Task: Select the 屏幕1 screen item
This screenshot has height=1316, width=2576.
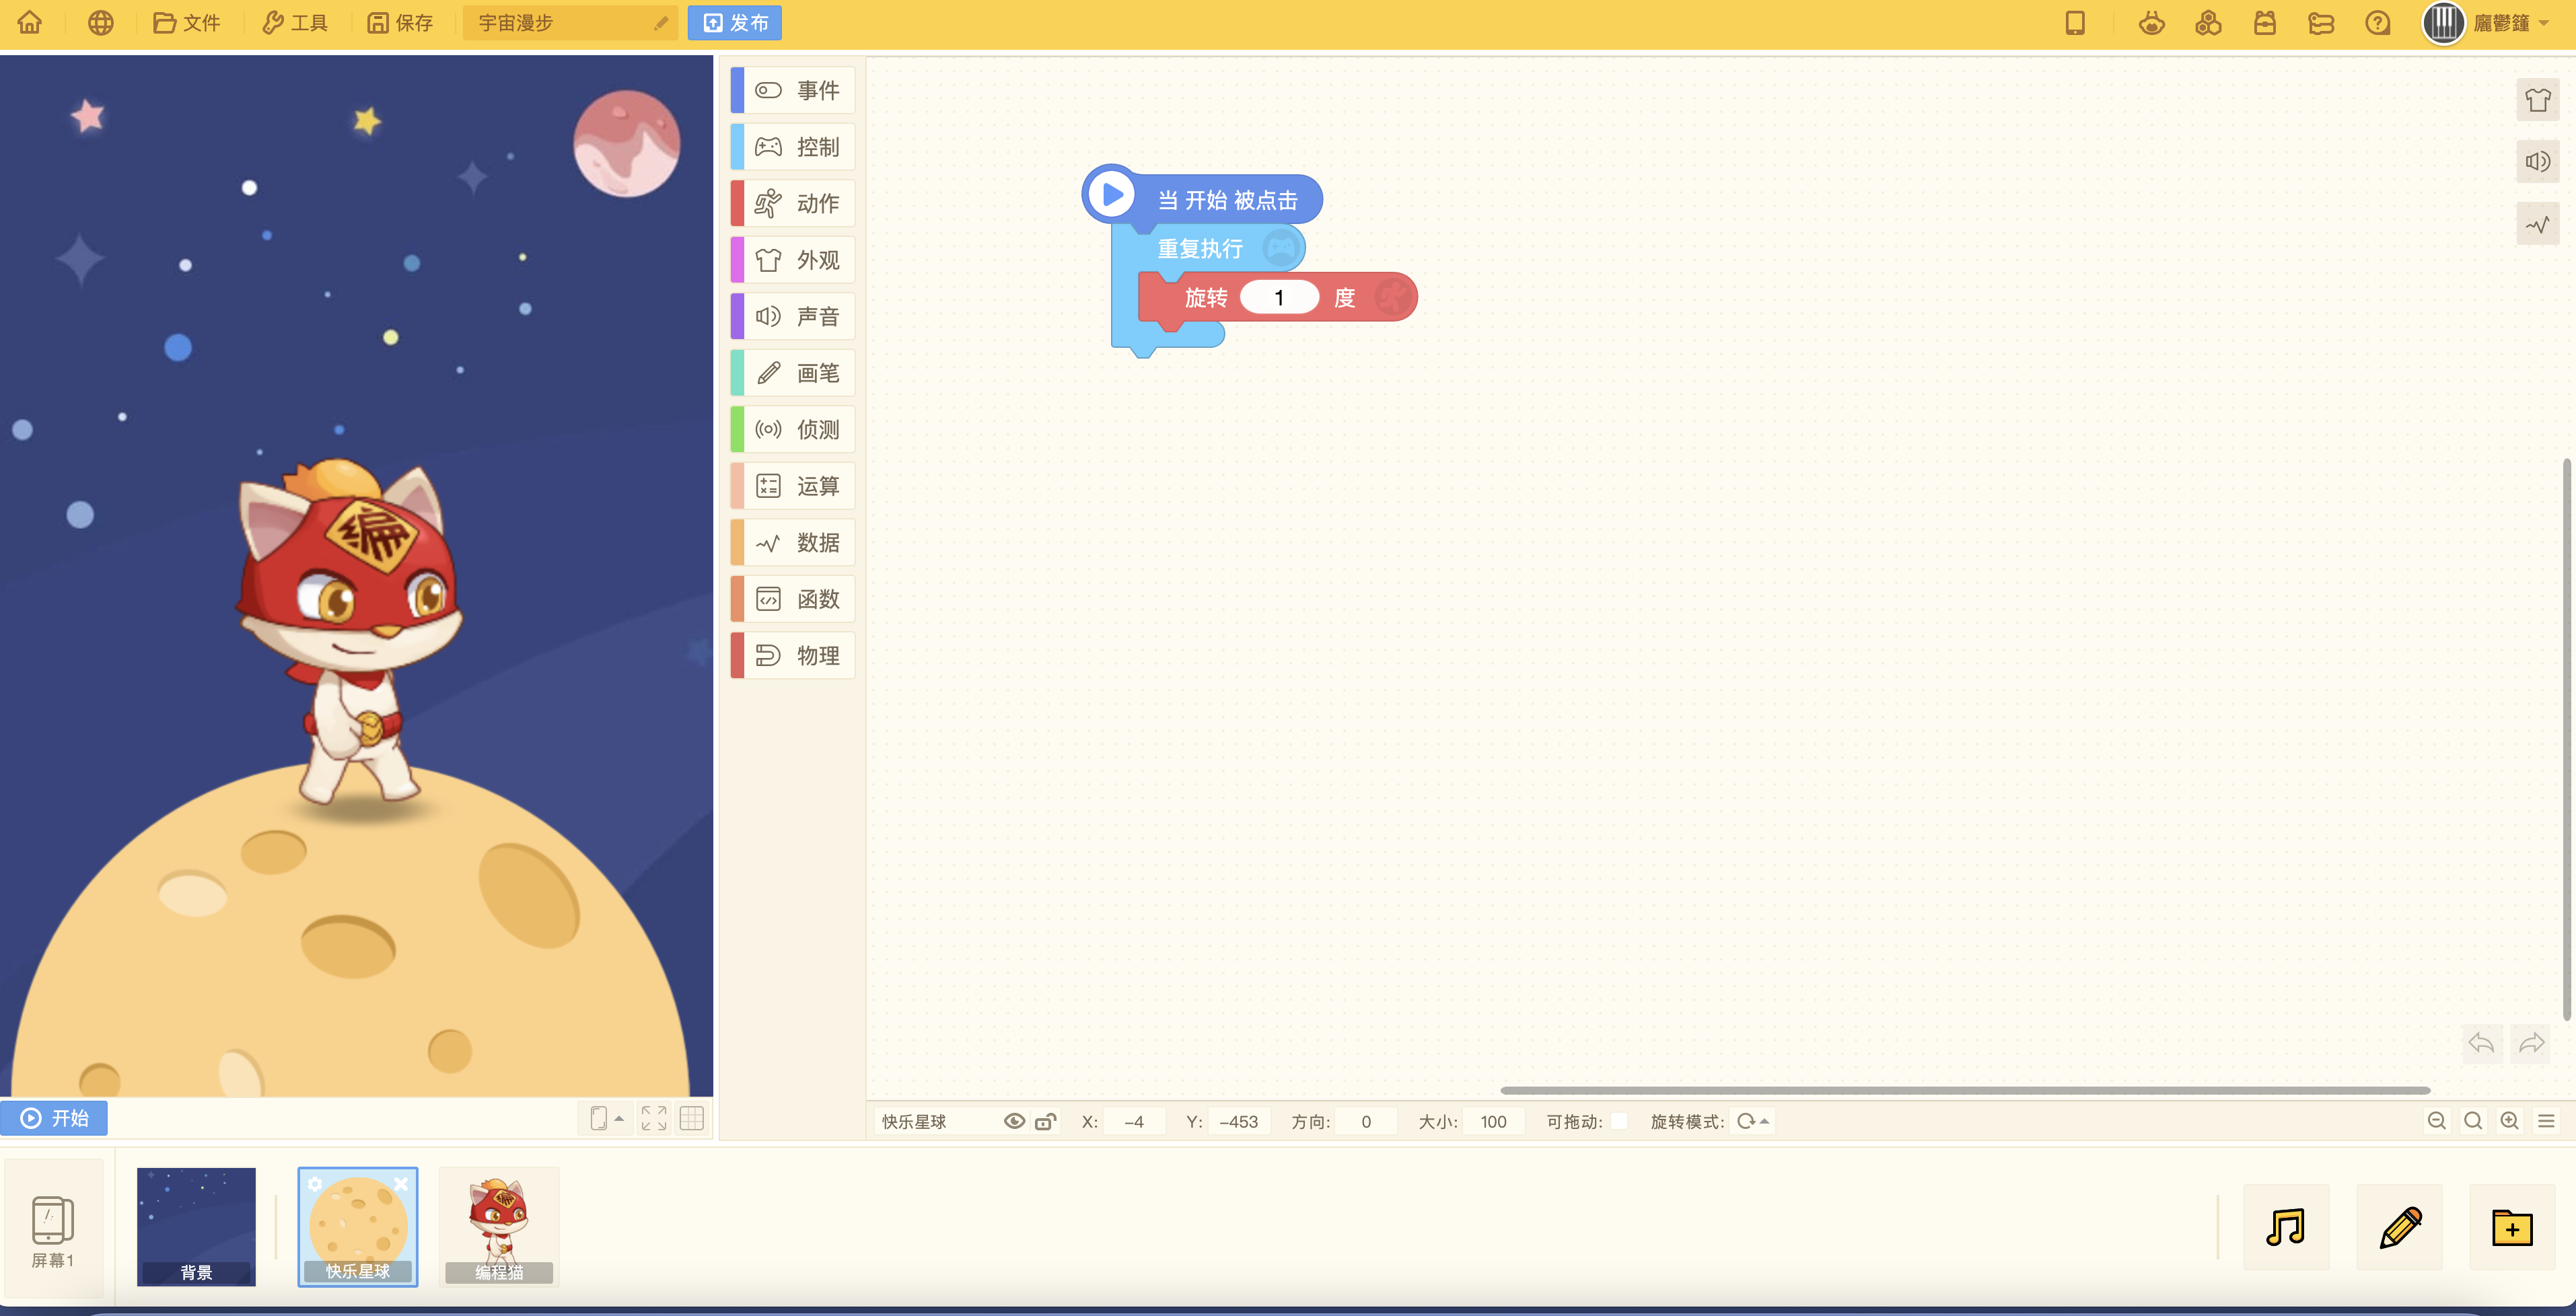Action: pyautogui.click(x=54, y=1229)
